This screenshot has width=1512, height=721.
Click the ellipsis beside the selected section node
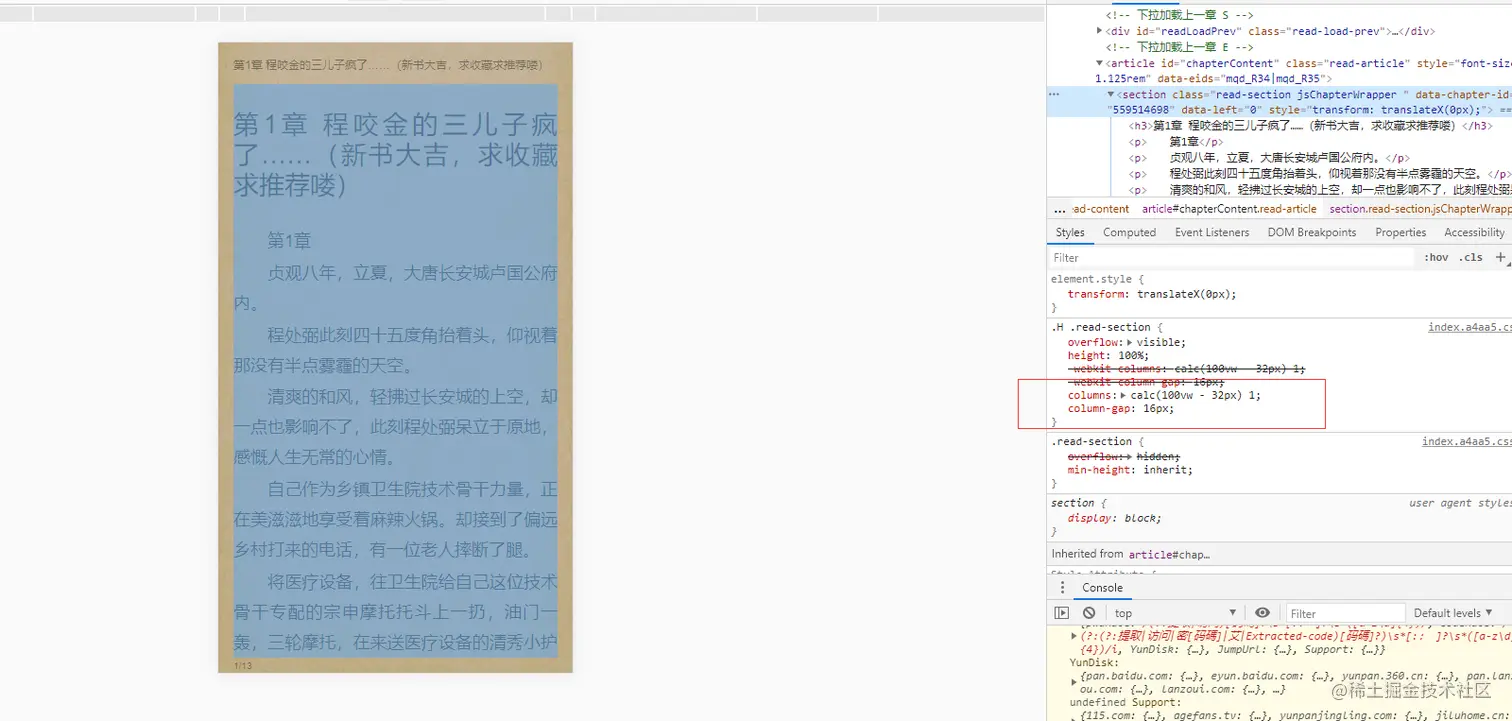pyautogui.click(x=1054, y=94)
